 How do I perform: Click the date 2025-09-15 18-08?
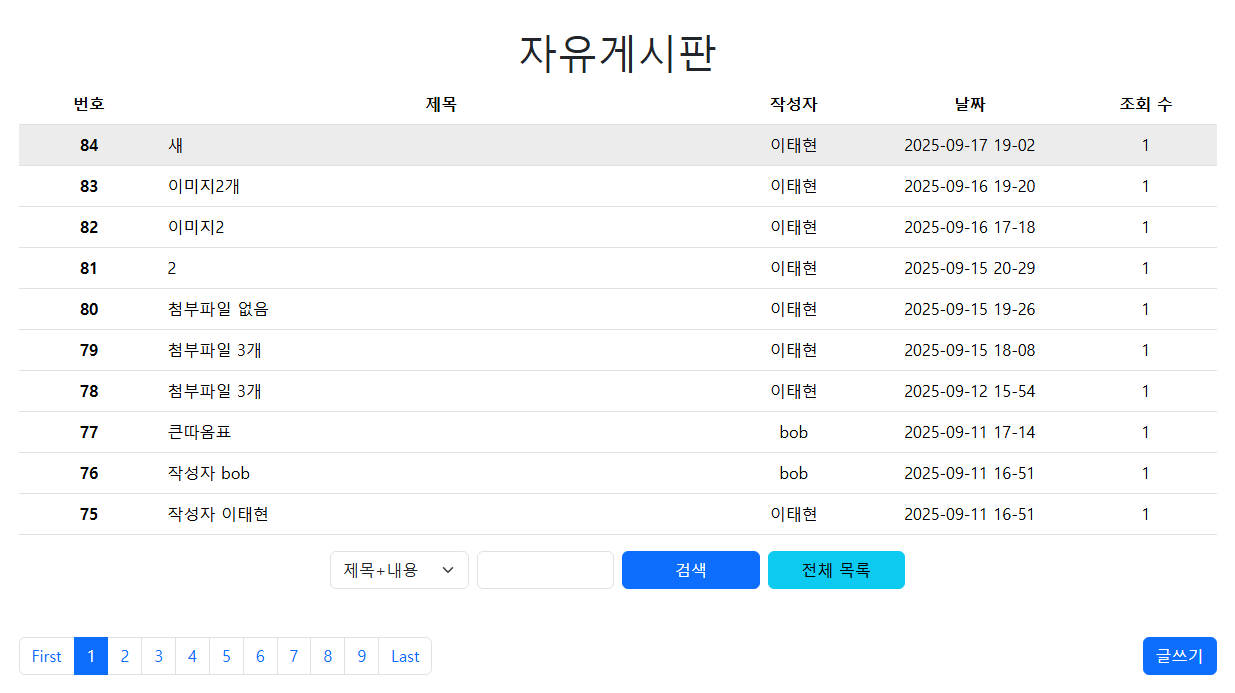970,350
